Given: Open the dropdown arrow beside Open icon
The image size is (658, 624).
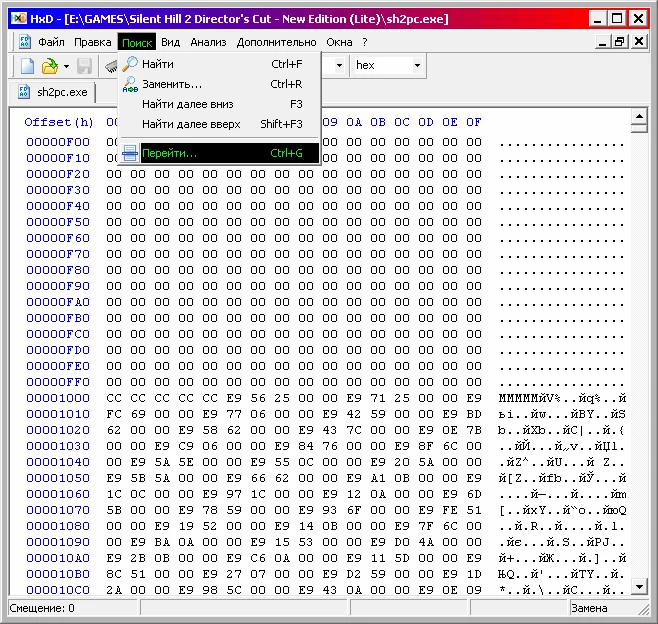Looking at the screenshot, I should [66, 66].
